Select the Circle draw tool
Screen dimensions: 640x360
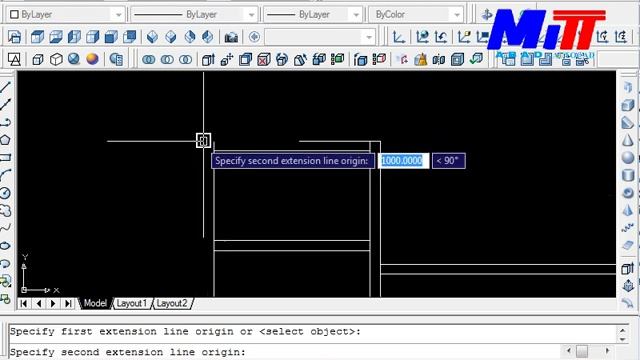coord(5,193)
